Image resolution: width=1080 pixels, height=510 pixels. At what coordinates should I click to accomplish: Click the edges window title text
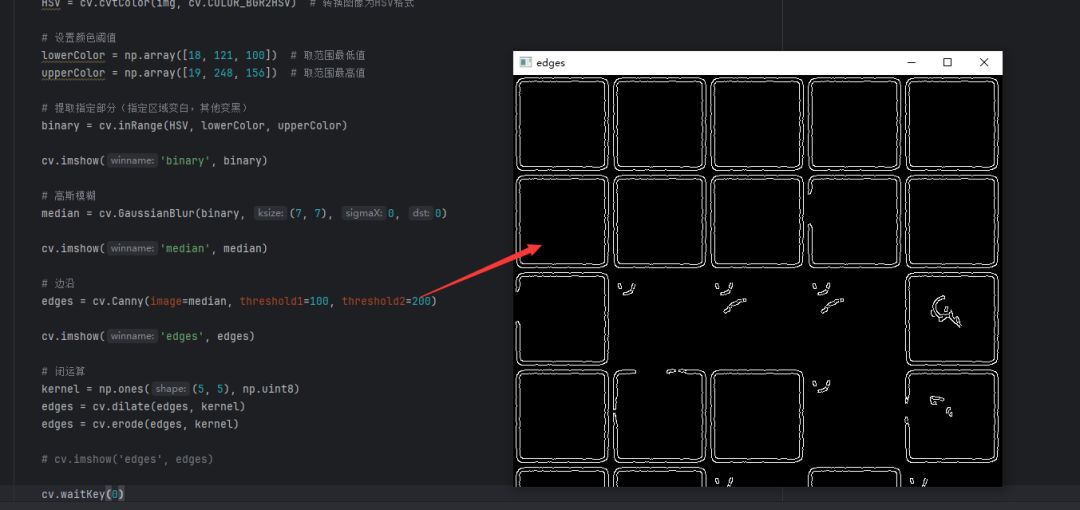pos(550,63)
